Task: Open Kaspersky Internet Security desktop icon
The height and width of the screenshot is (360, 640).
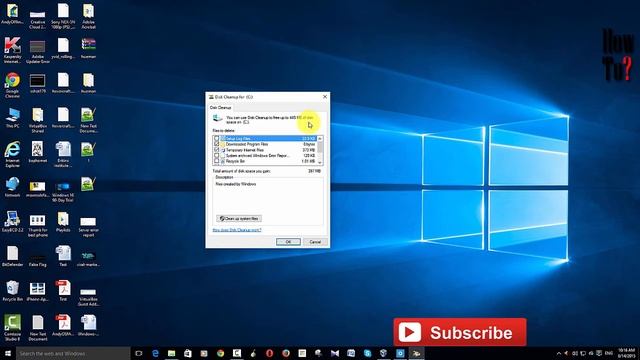Action: coord(12,50)
